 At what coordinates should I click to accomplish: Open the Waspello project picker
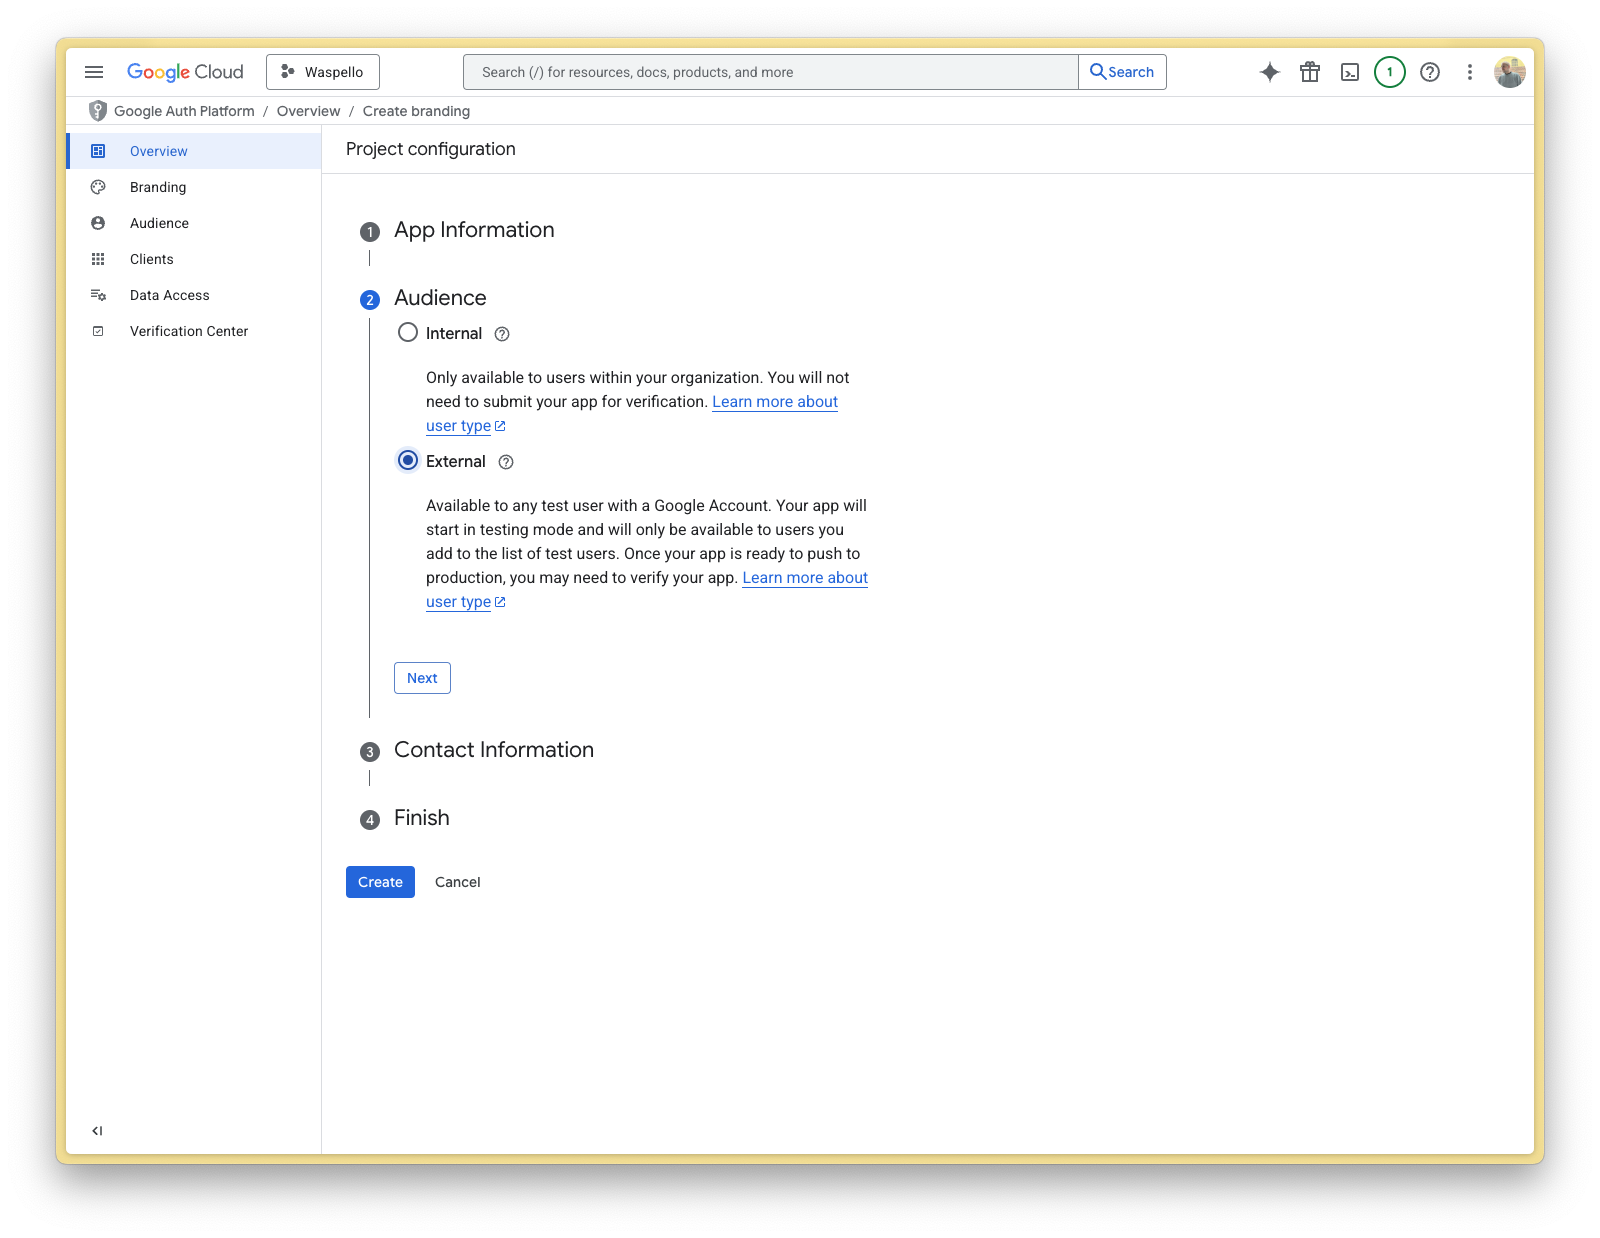[322, 71]
